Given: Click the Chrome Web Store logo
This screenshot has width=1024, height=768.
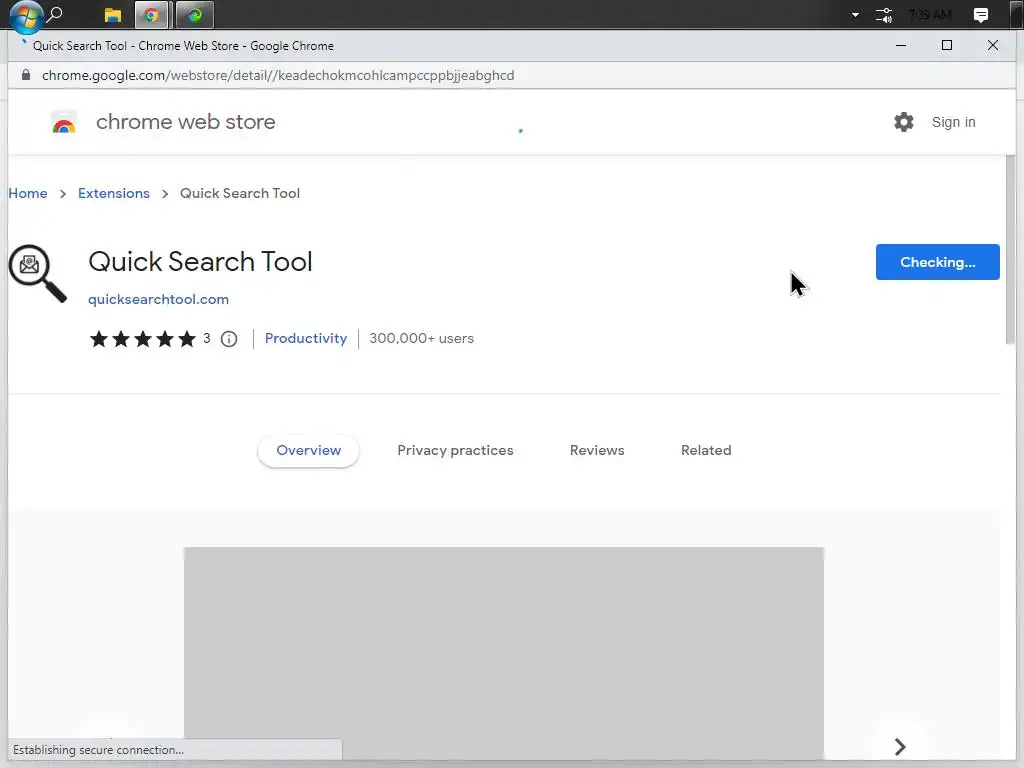Looking at the screenshot, I should click(64, 123).
